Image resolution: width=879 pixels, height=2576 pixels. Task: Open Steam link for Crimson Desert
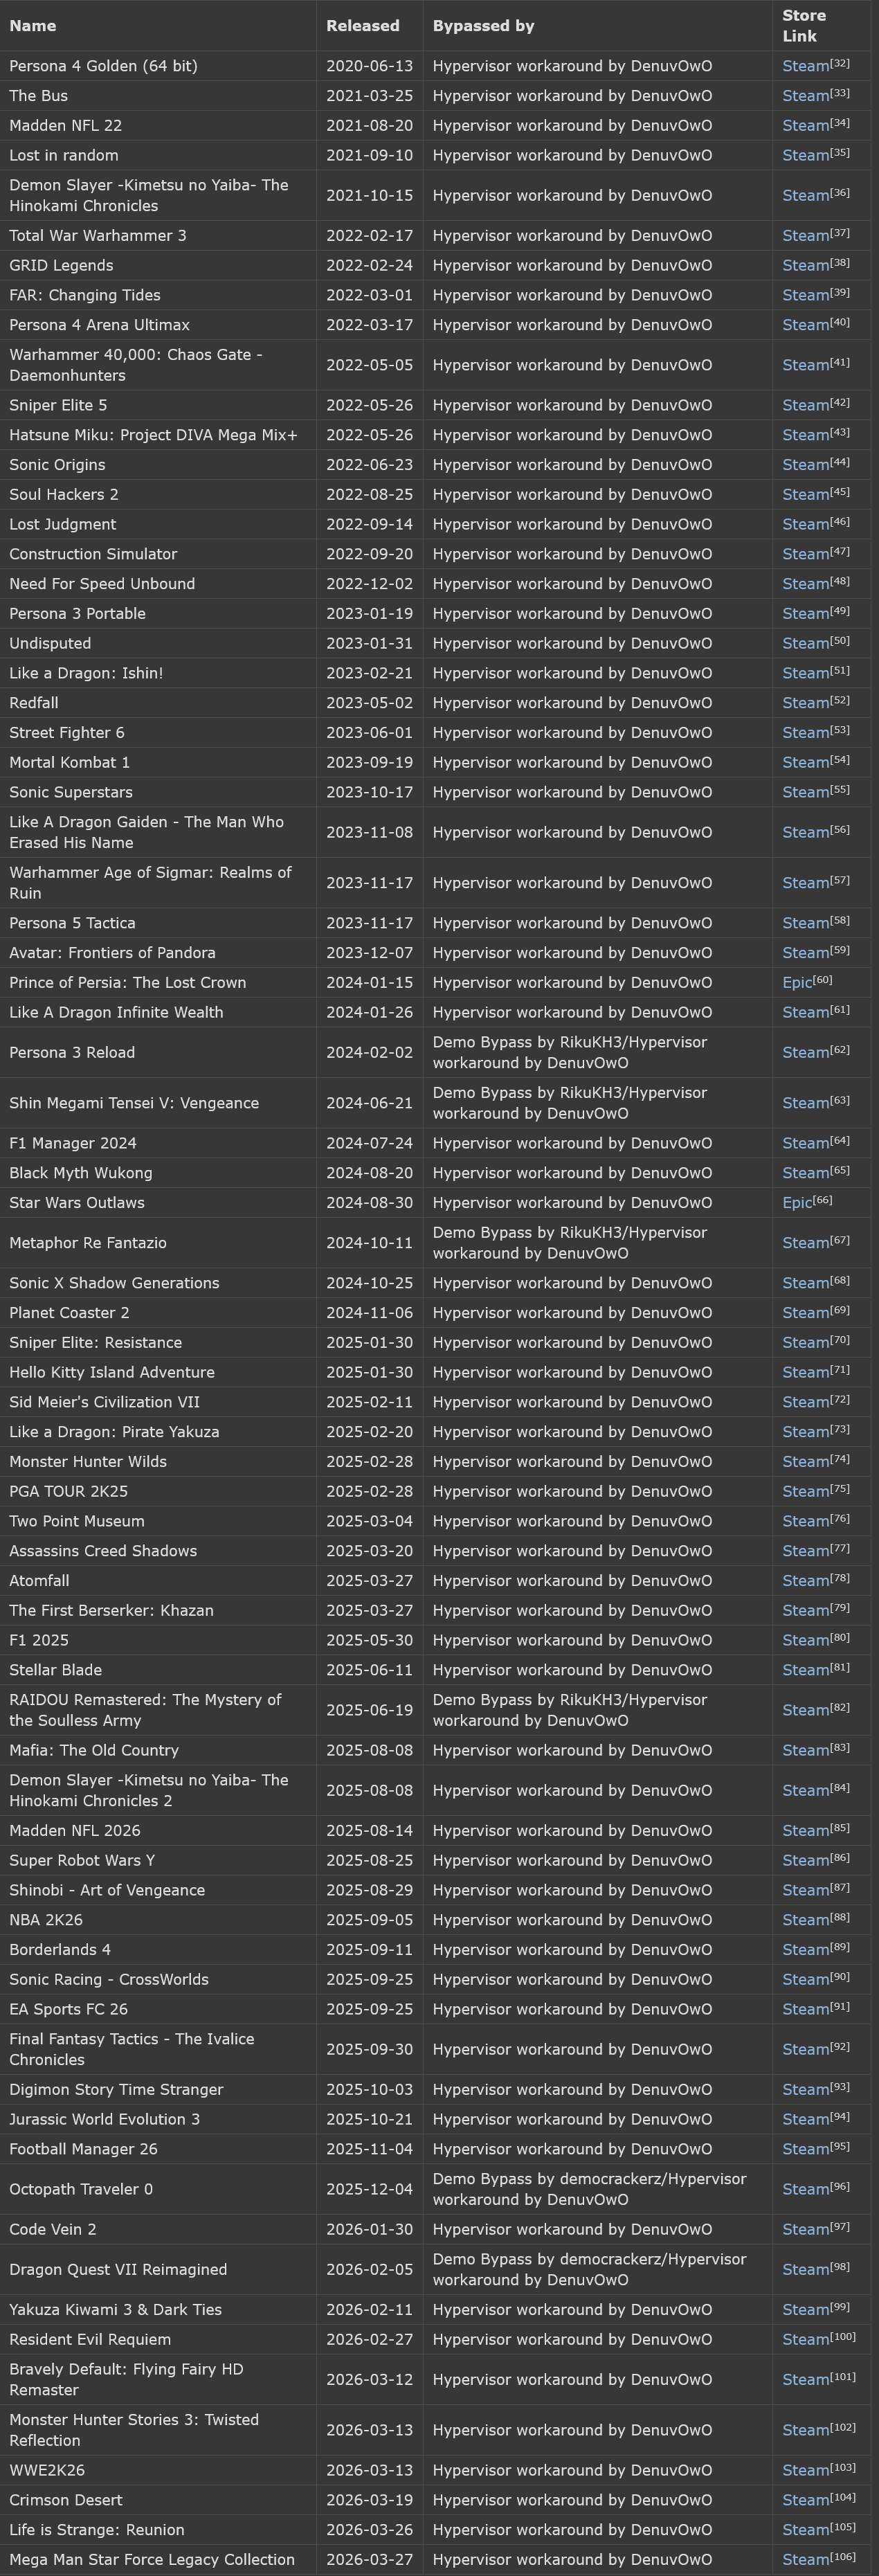805,2500
